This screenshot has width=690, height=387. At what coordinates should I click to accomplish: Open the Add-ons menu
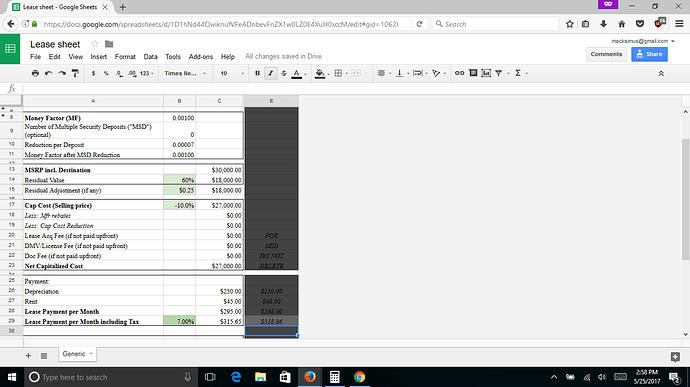tap(201, 57)
